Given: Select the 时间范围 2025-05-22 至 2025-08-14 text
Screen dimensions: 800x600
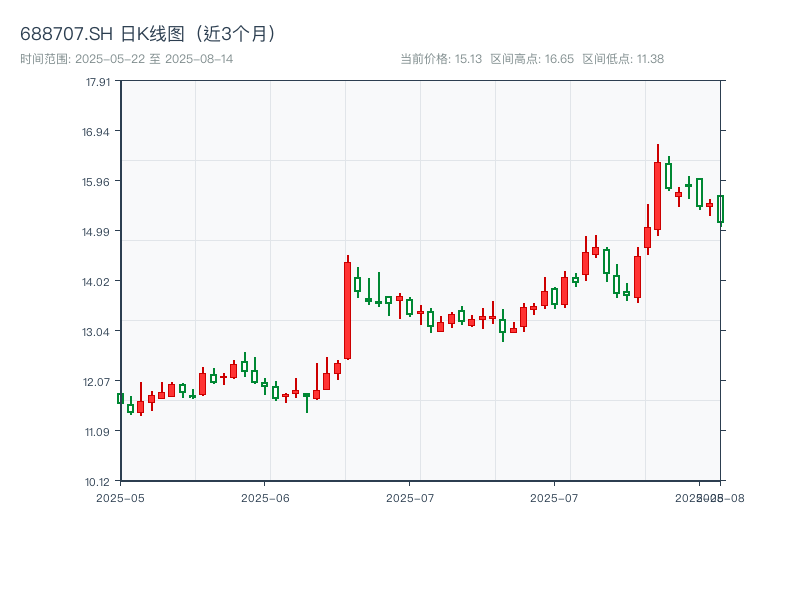Looking at the screenshot, I should coord(127,59).
